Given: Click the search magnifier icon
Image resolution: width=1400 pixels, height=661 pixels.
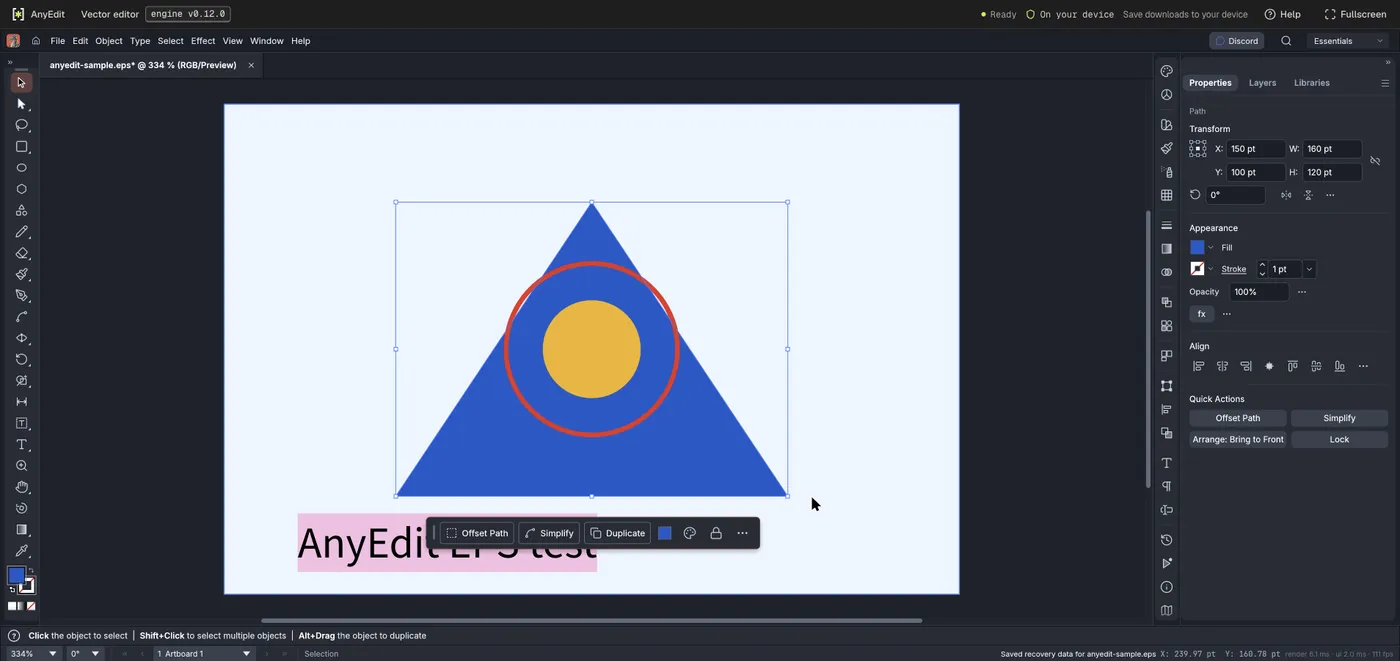Looking at the screenshot, I should coord(1286,41).
